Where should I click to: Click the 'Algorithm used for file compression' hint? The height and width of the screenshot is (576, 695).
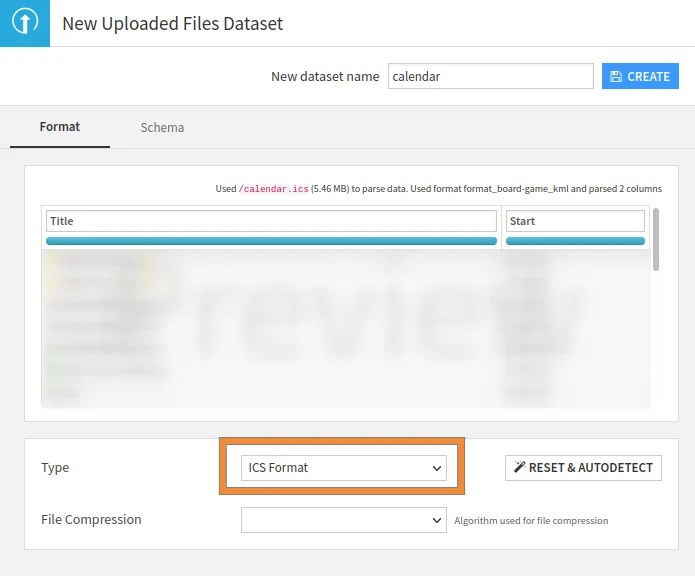pyautogui.click(x=531, y=521)
